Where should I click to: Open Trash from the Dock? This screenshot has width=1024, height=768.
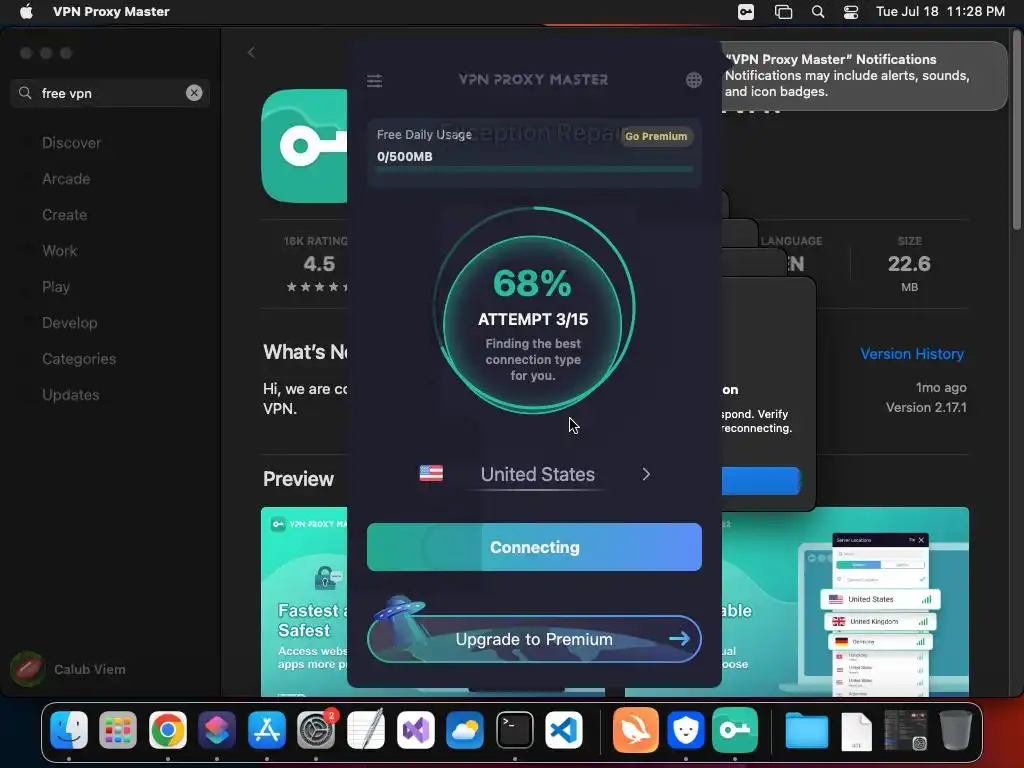click(x=955, y=729)
